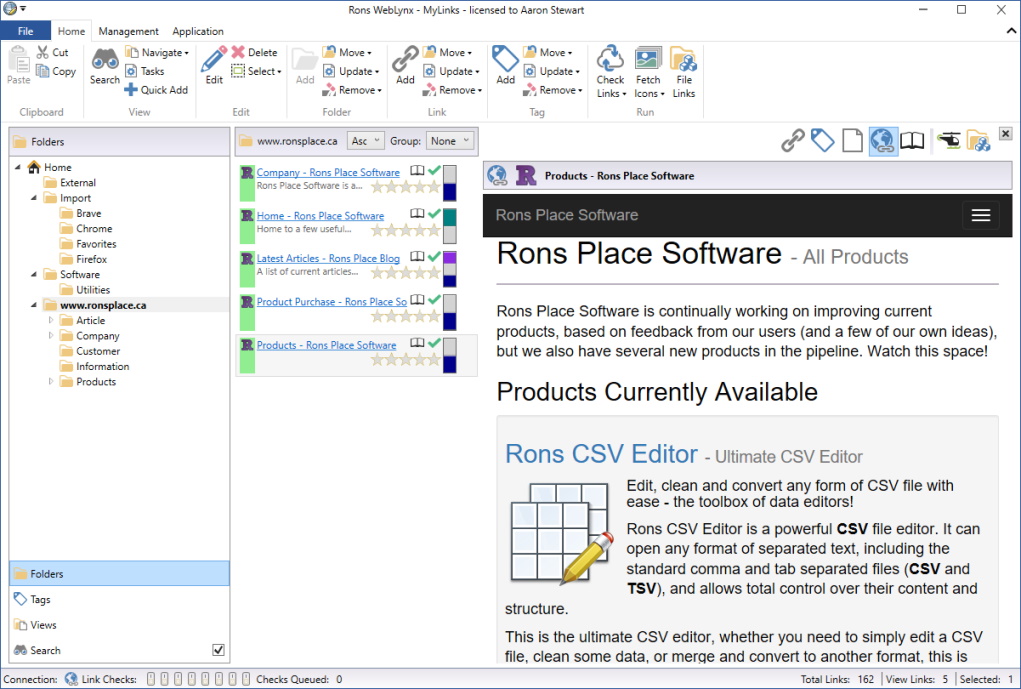Click the helicopter icon in the preview toolbar

point(949,140)
